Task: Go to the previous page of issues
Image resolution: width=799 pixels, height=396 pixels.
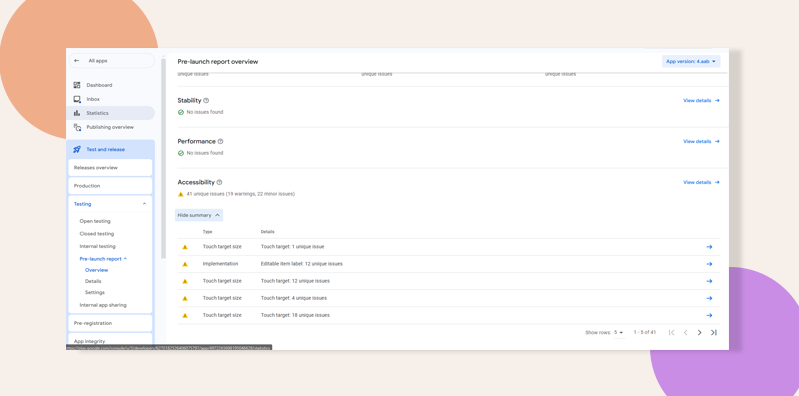Action: (x=685, y=332)
